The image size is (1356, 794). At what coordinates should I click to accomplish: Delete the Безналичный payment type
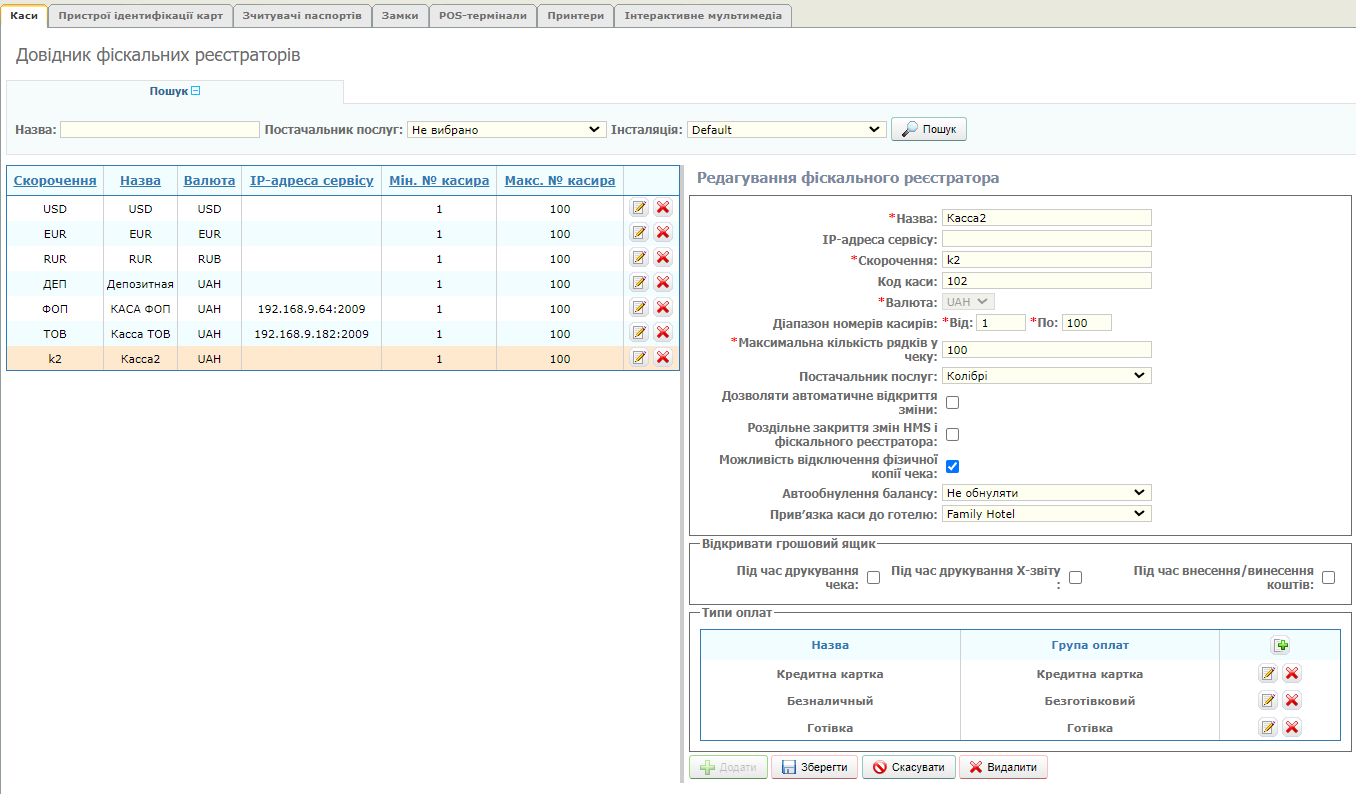coord(1292,701)
